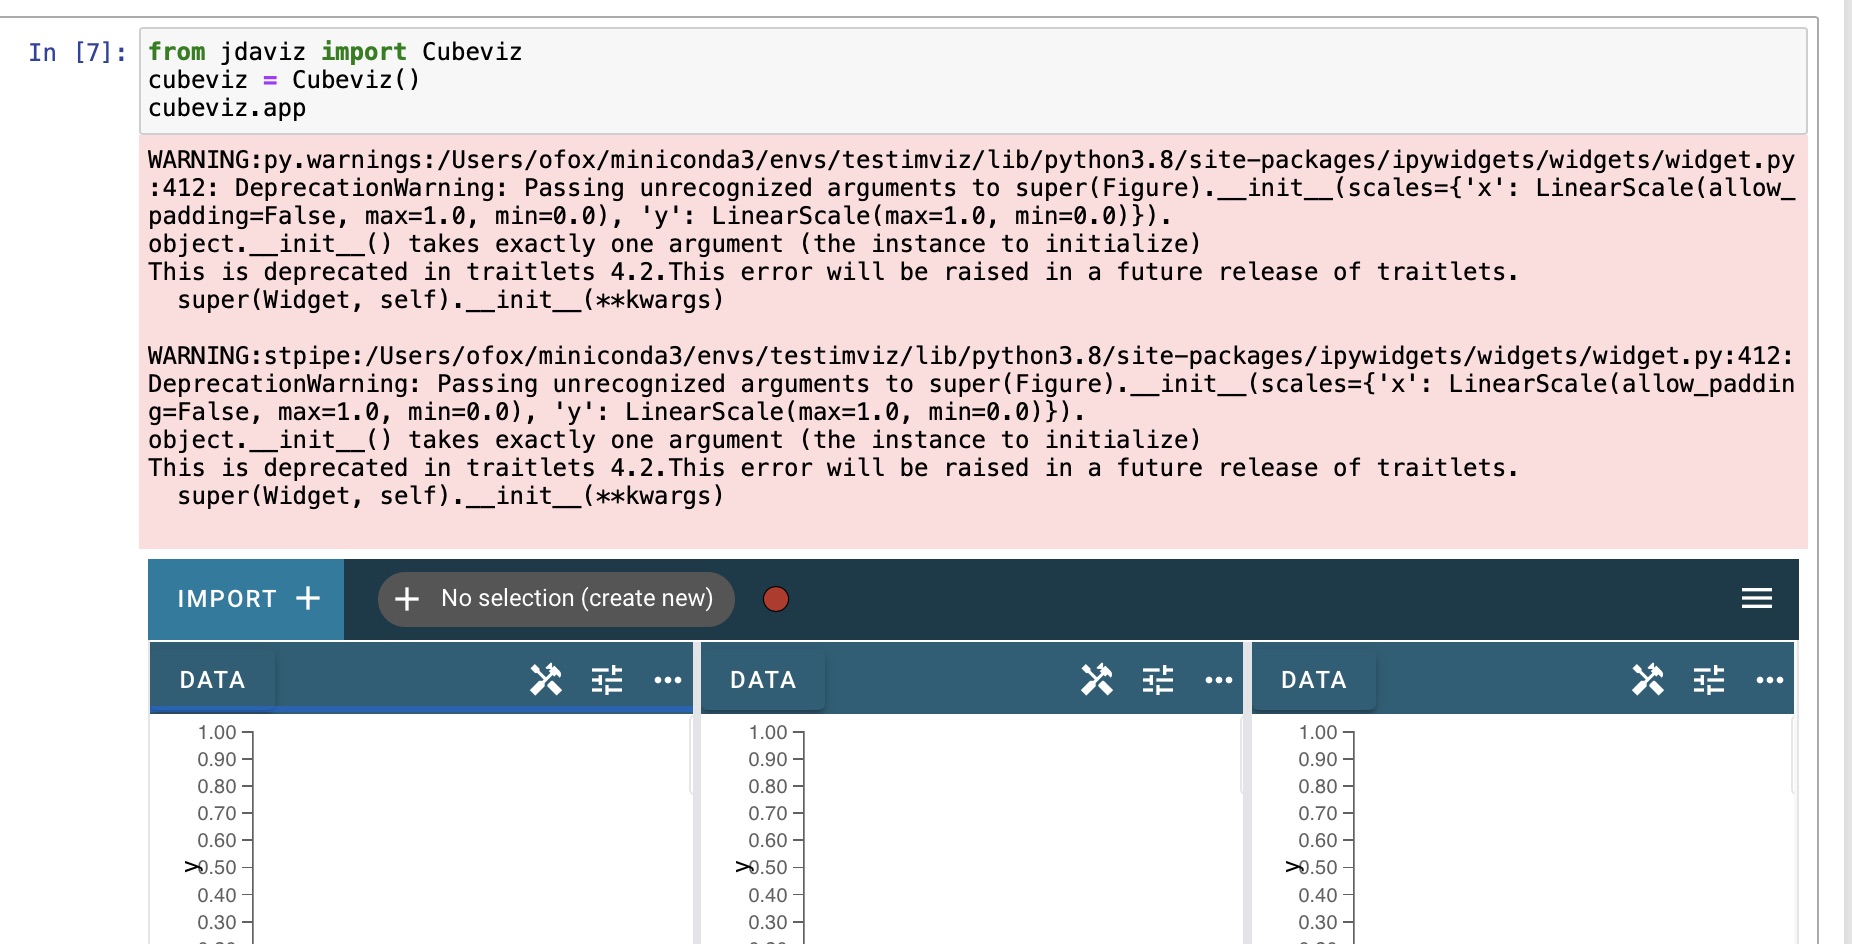Click the plus icon in the subset selector pill

[406, 598]
